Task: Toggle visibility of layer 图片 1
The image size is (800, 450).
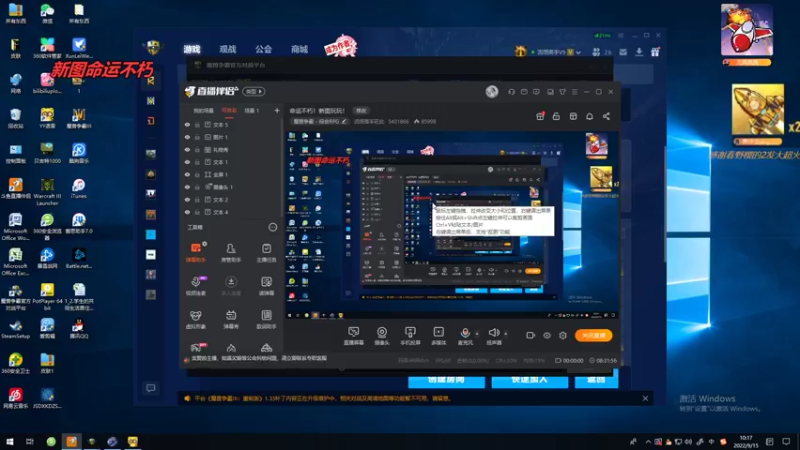Action: (x=187, y=137)
